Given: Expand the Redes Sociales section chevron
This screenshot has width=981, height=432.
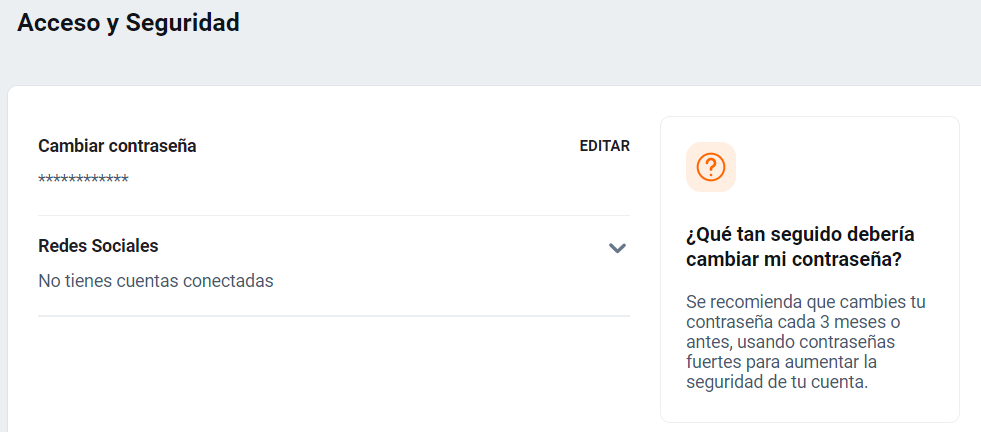Looking at the screenshot, I should pos(618,248).
